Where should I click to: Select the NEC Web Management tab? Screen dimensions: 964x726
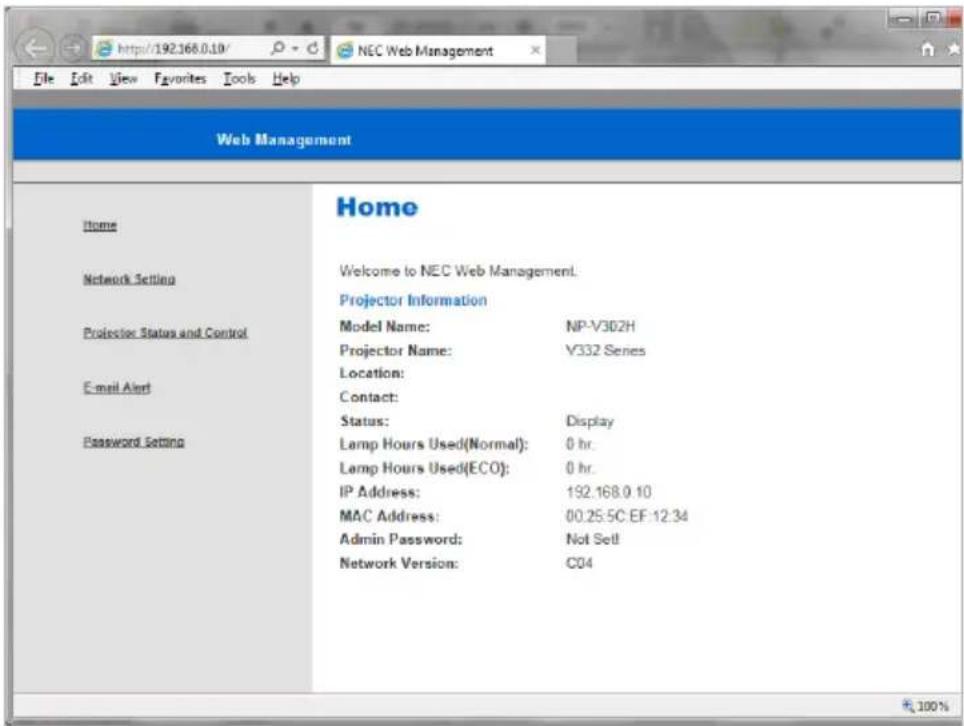coord(438,50)
